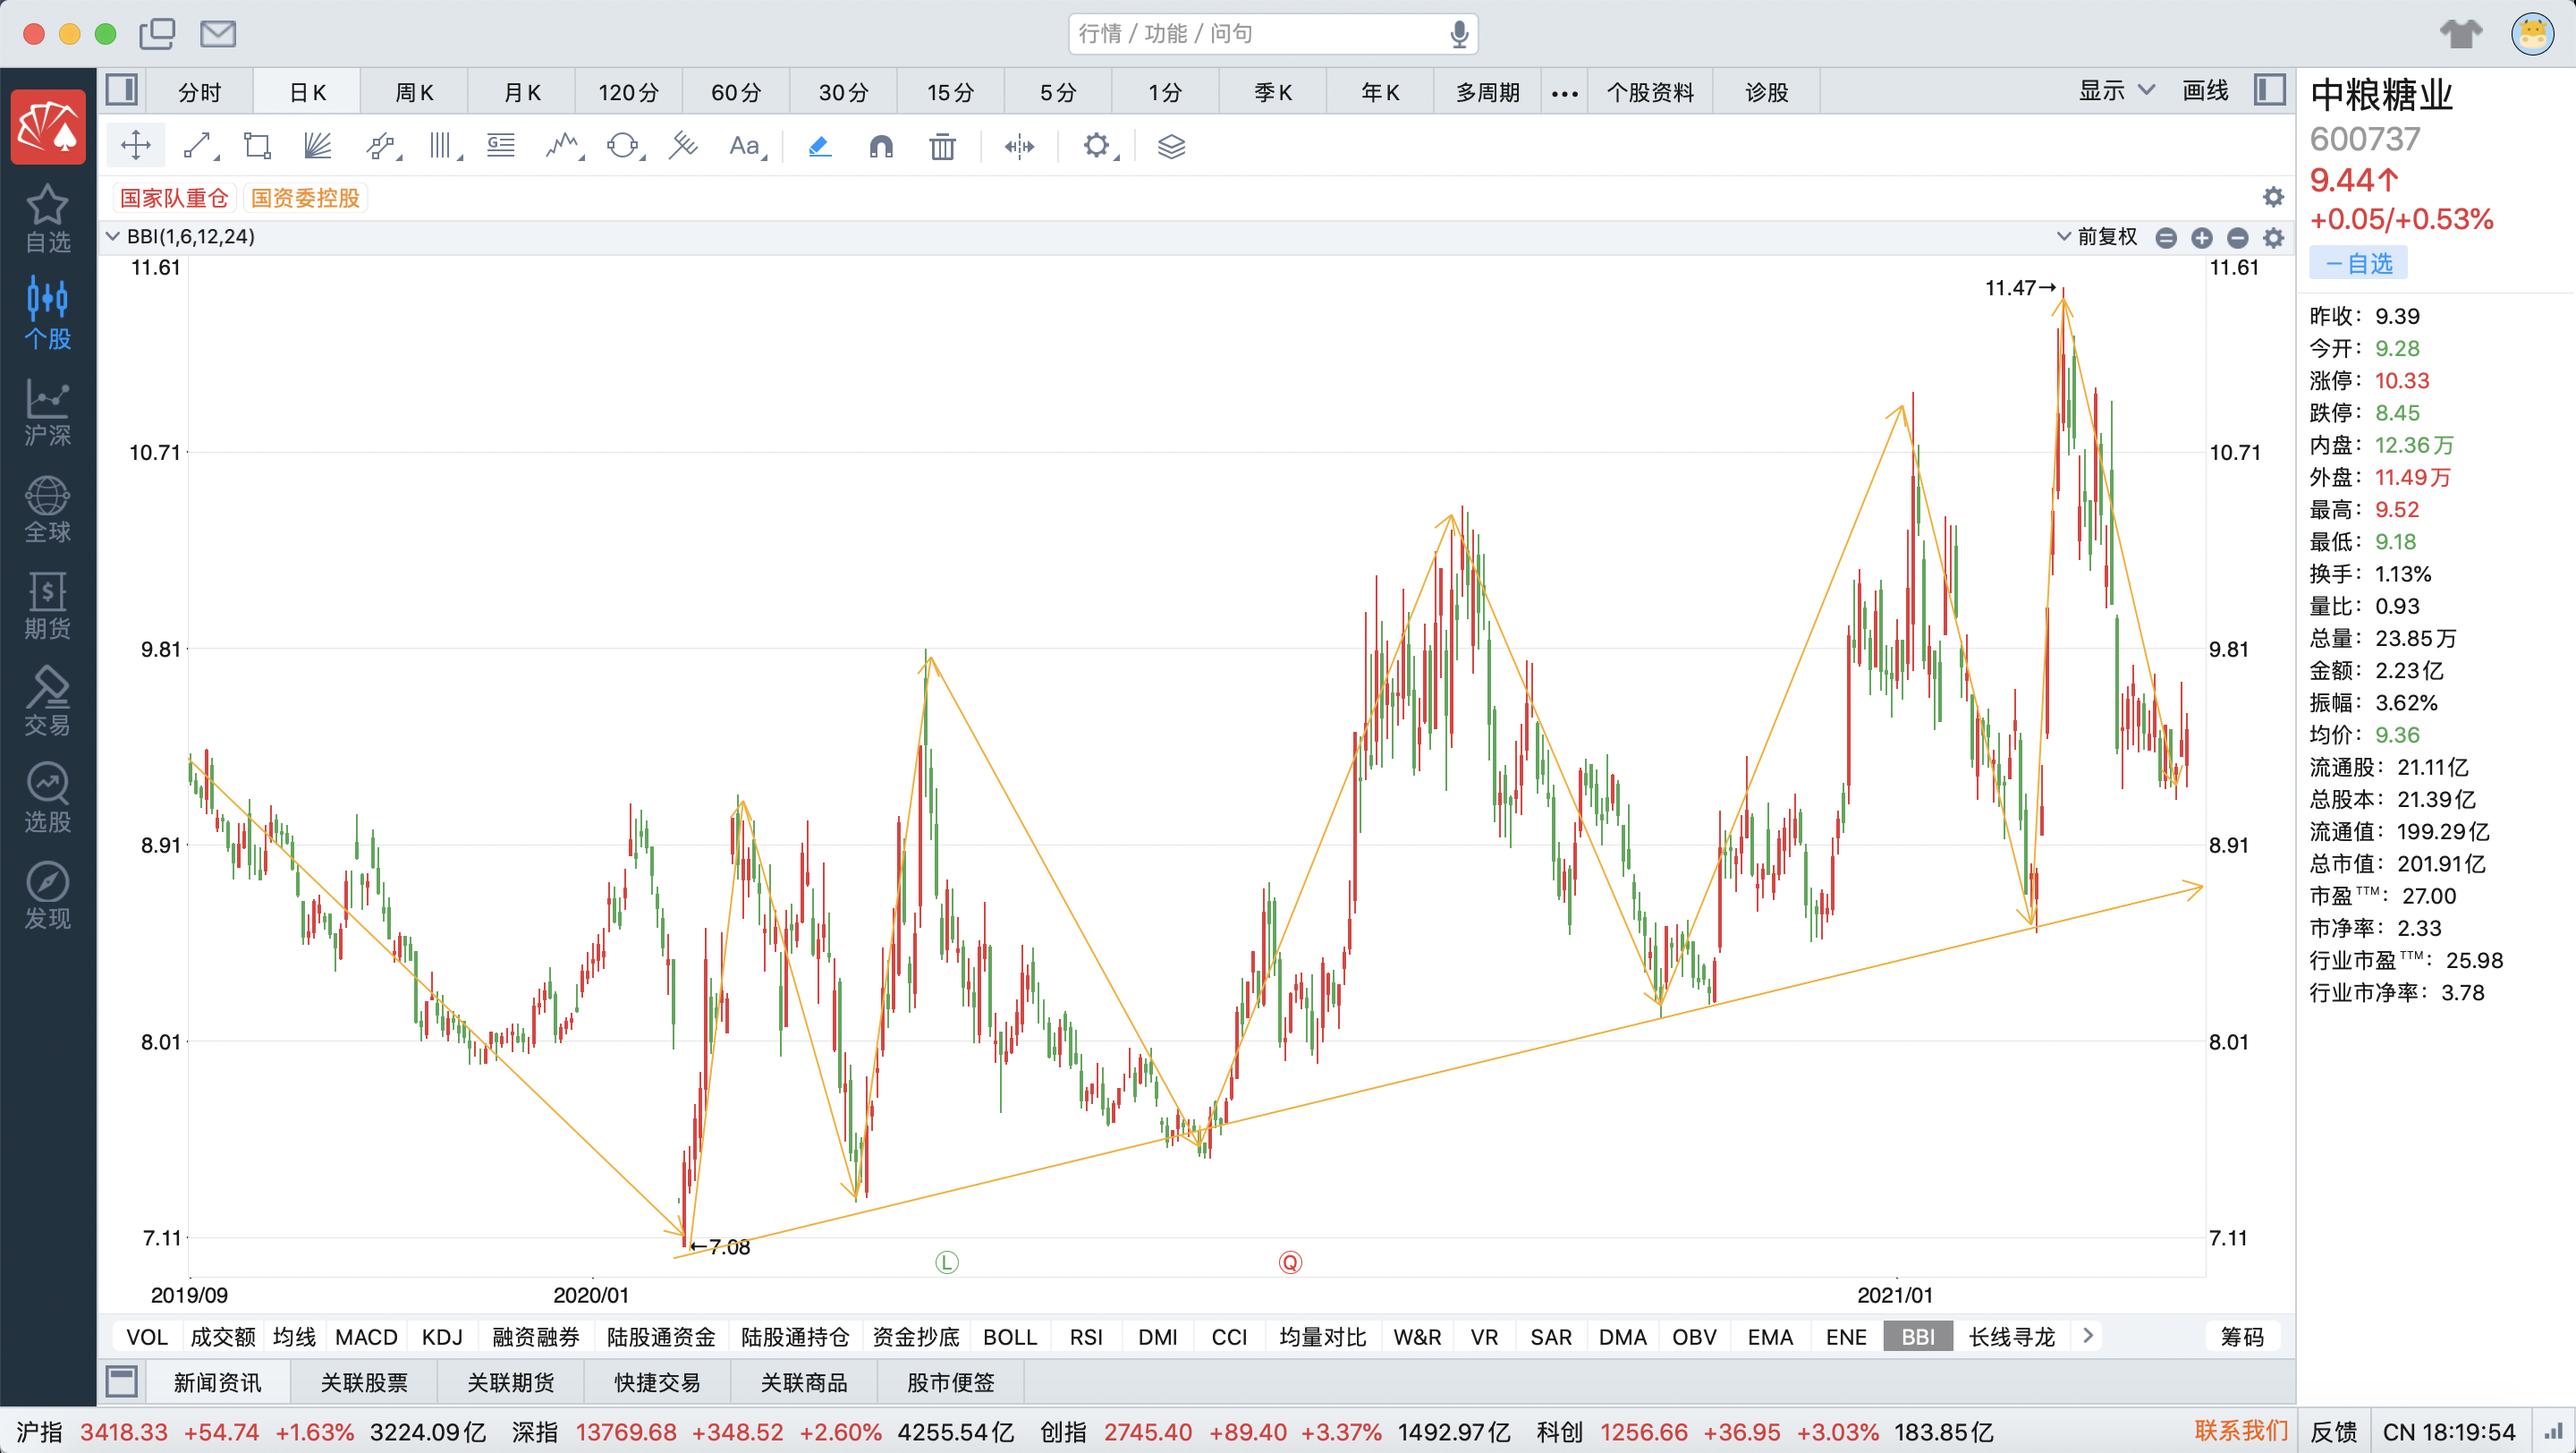Toggle right sidebar panel icon
Screen dimensions: 2576x1453
[x=2269, y=91]
